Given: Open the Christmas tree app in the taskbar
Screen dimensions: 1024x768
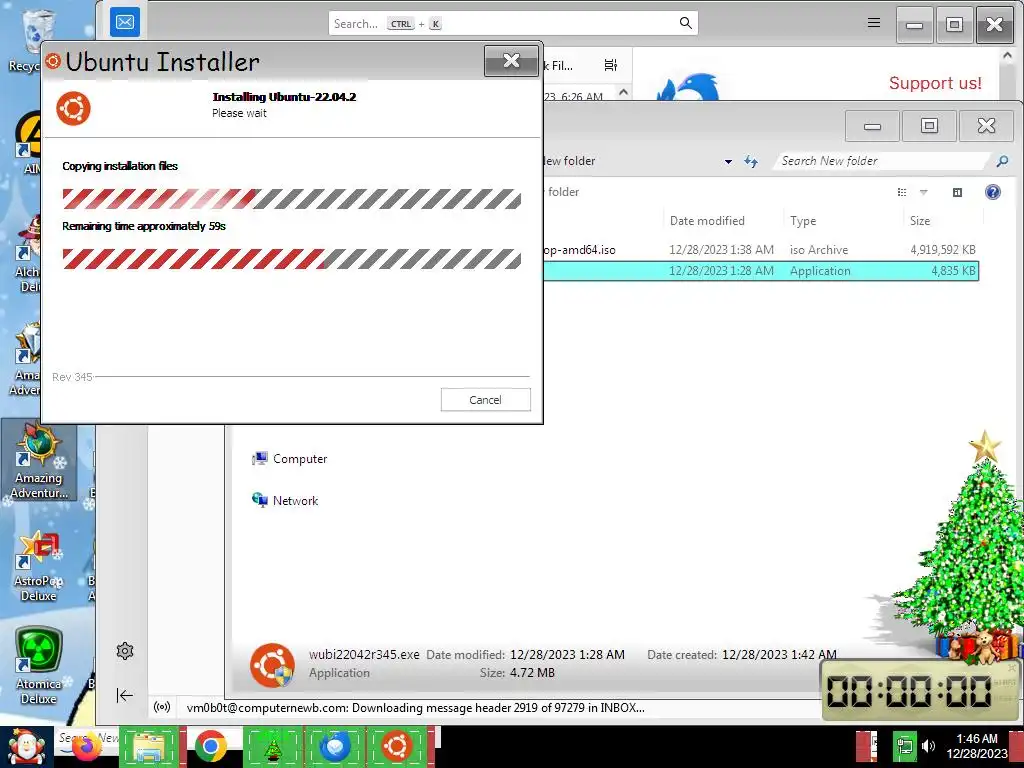Looking at the screenshot, I should coord(272,747).
